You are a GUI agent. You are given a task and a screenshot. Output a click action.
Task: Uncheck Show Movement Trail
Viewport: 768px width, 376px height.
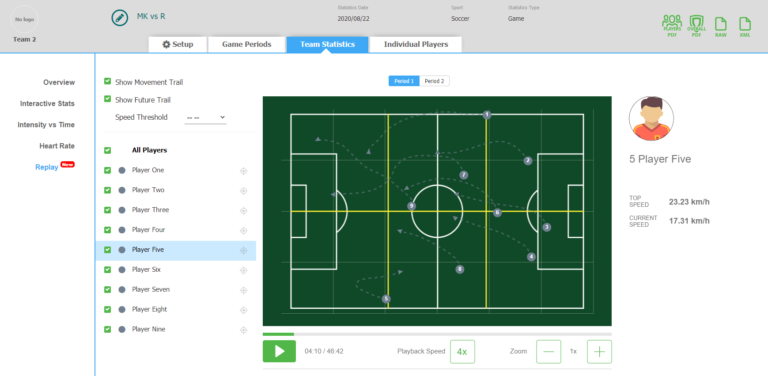click(108, 81)
